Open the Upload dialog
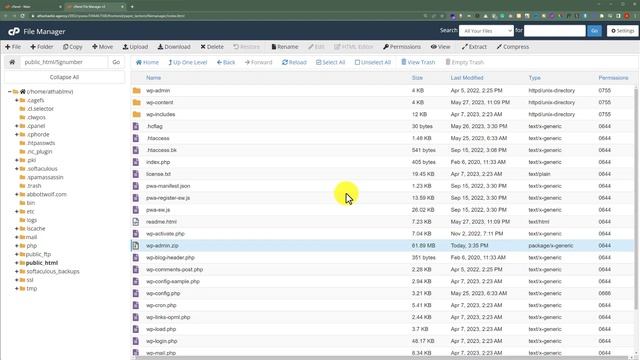The width and height of the screenshot is (640, 360). [x=136, y=47]
